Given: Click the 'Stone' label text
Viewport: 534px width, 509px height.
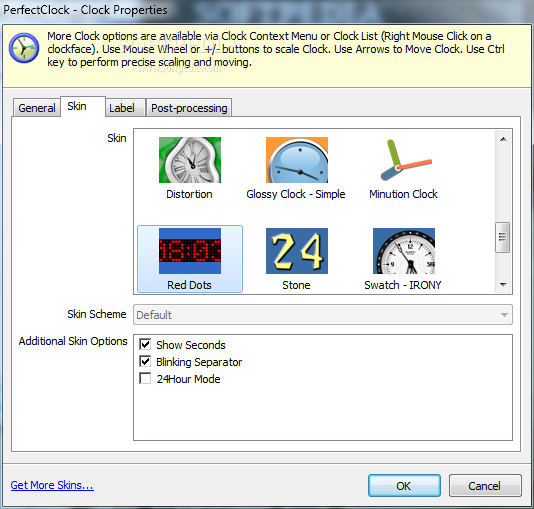Looking at the screenshot, I should pyautogui.click(x=296, y=285).
